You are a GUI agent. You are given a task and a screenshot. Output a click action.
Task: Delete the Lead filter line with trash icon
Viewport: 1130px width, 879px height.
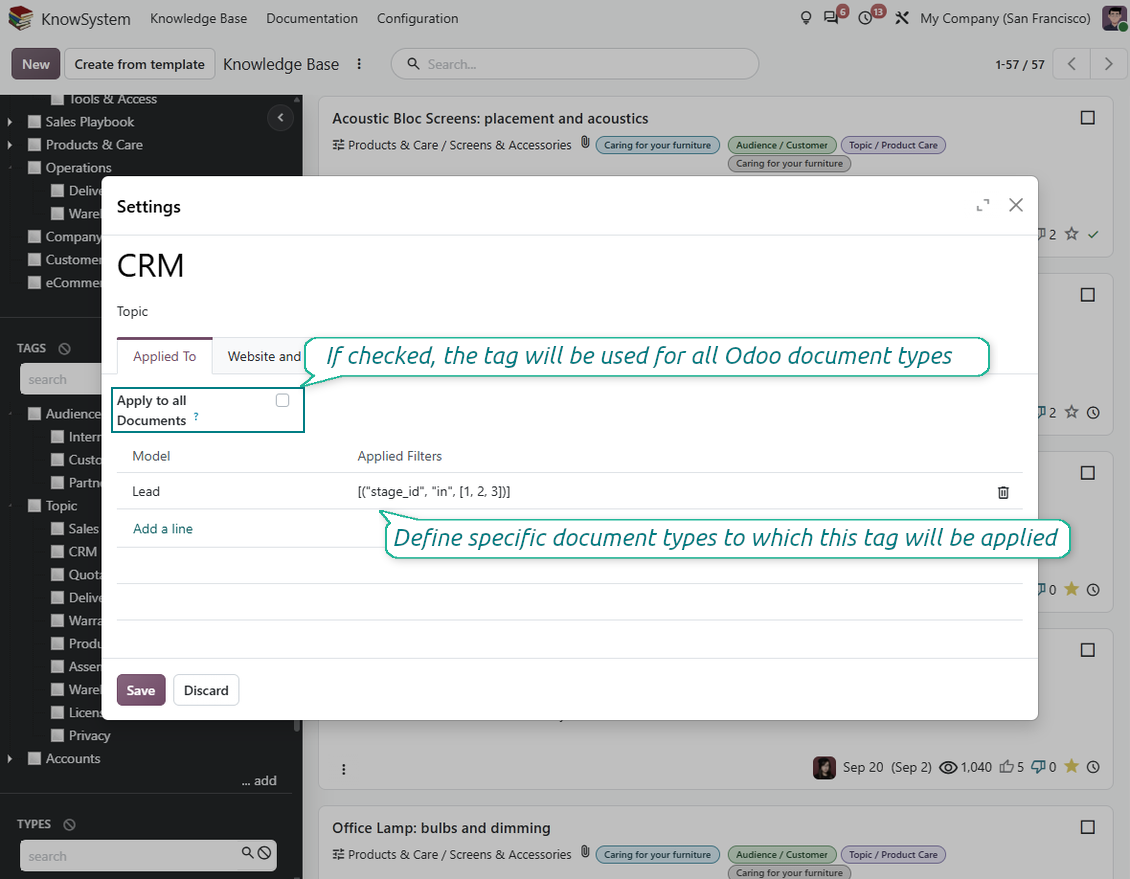point(1002,492)
